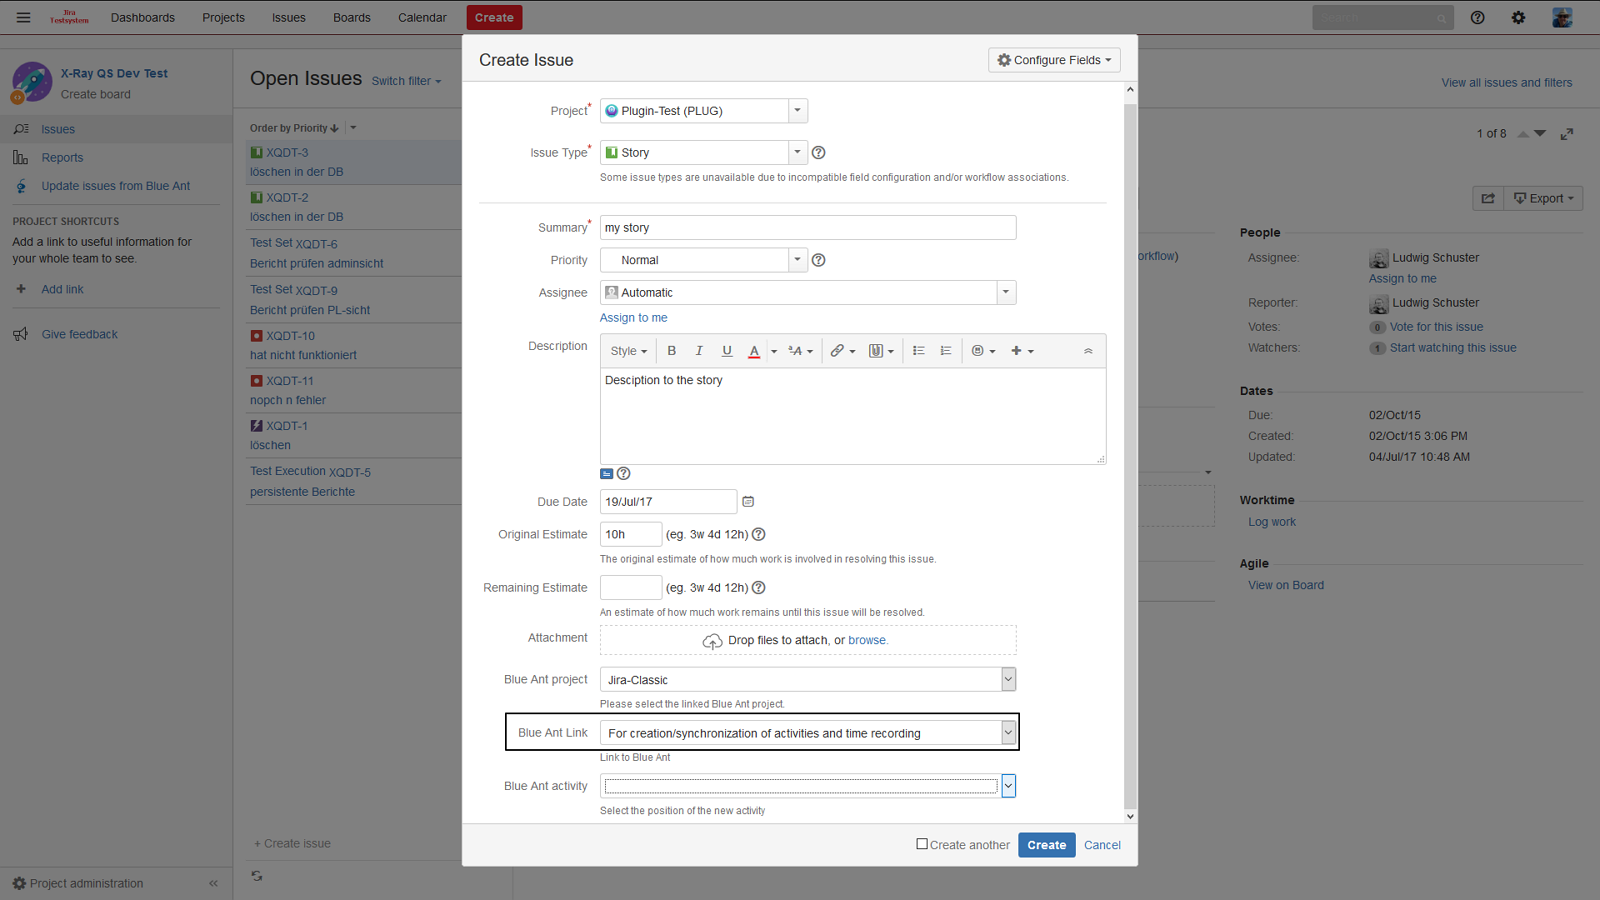Image resolution: width=1600 pixels, height=900 pixels.
Task: Open Issues menu in top navigation
Action: tap(289, 18)
